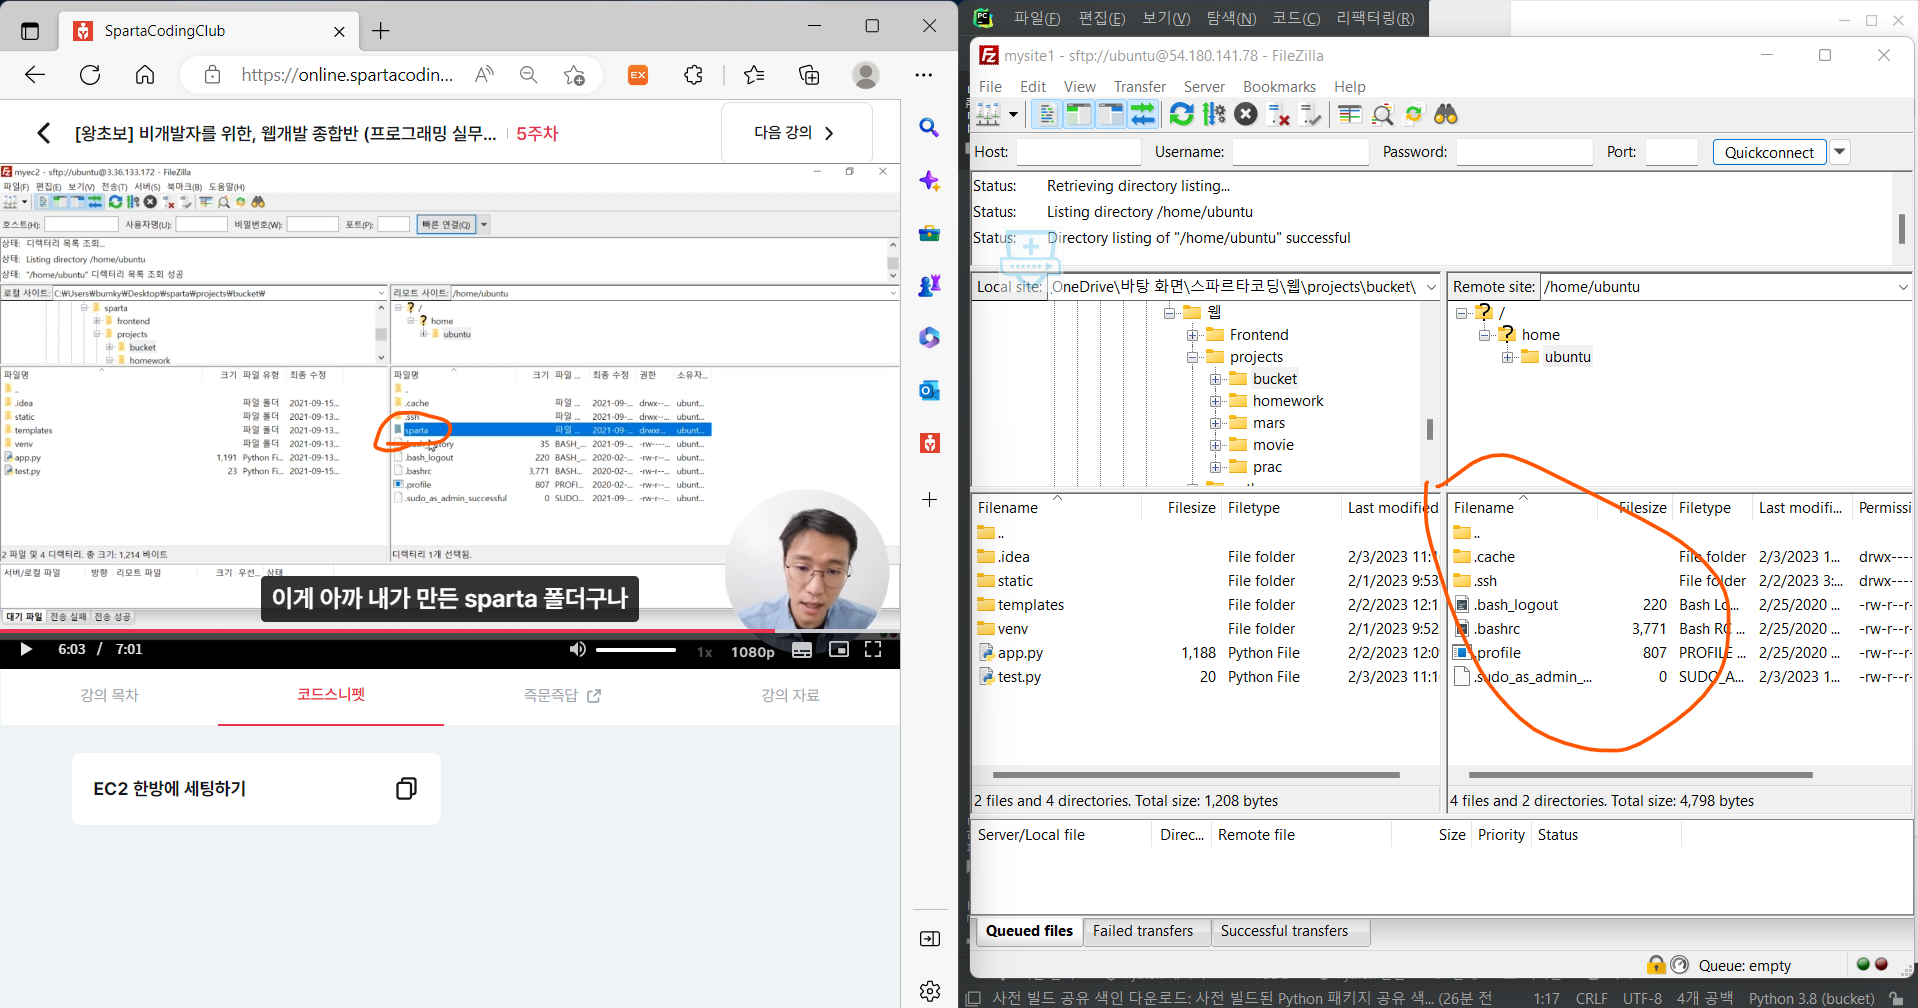Open FileZilla Server menu
This screenshot has width=1918, height=1008.
(1204, 87)
